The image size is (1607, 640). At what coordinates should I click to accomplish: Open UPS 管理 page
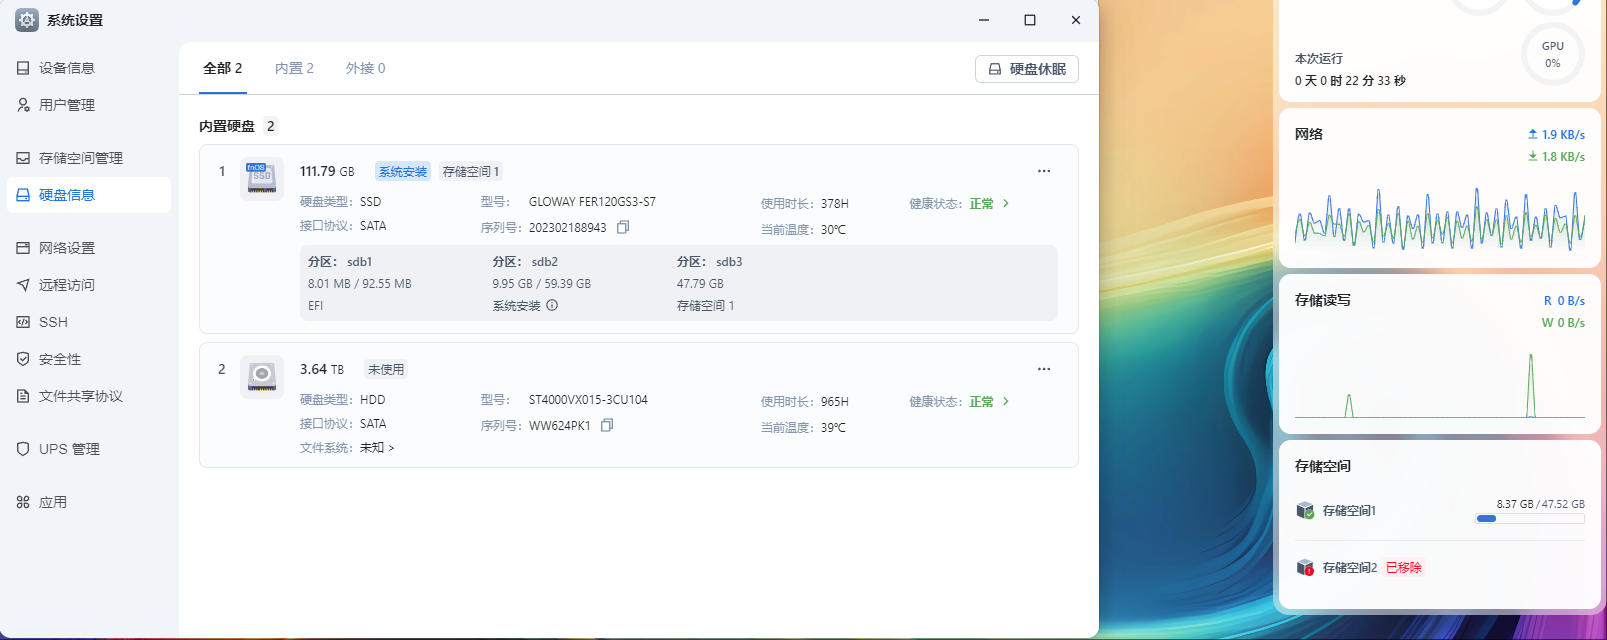(88, 449)
